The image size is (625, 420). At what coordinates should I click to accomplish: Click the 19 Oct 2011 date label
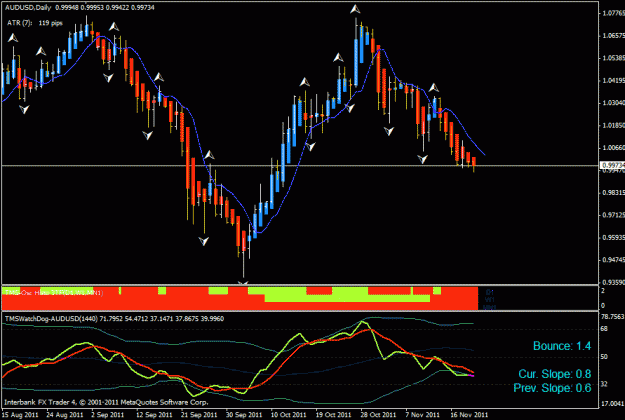[x=334, y=415]
